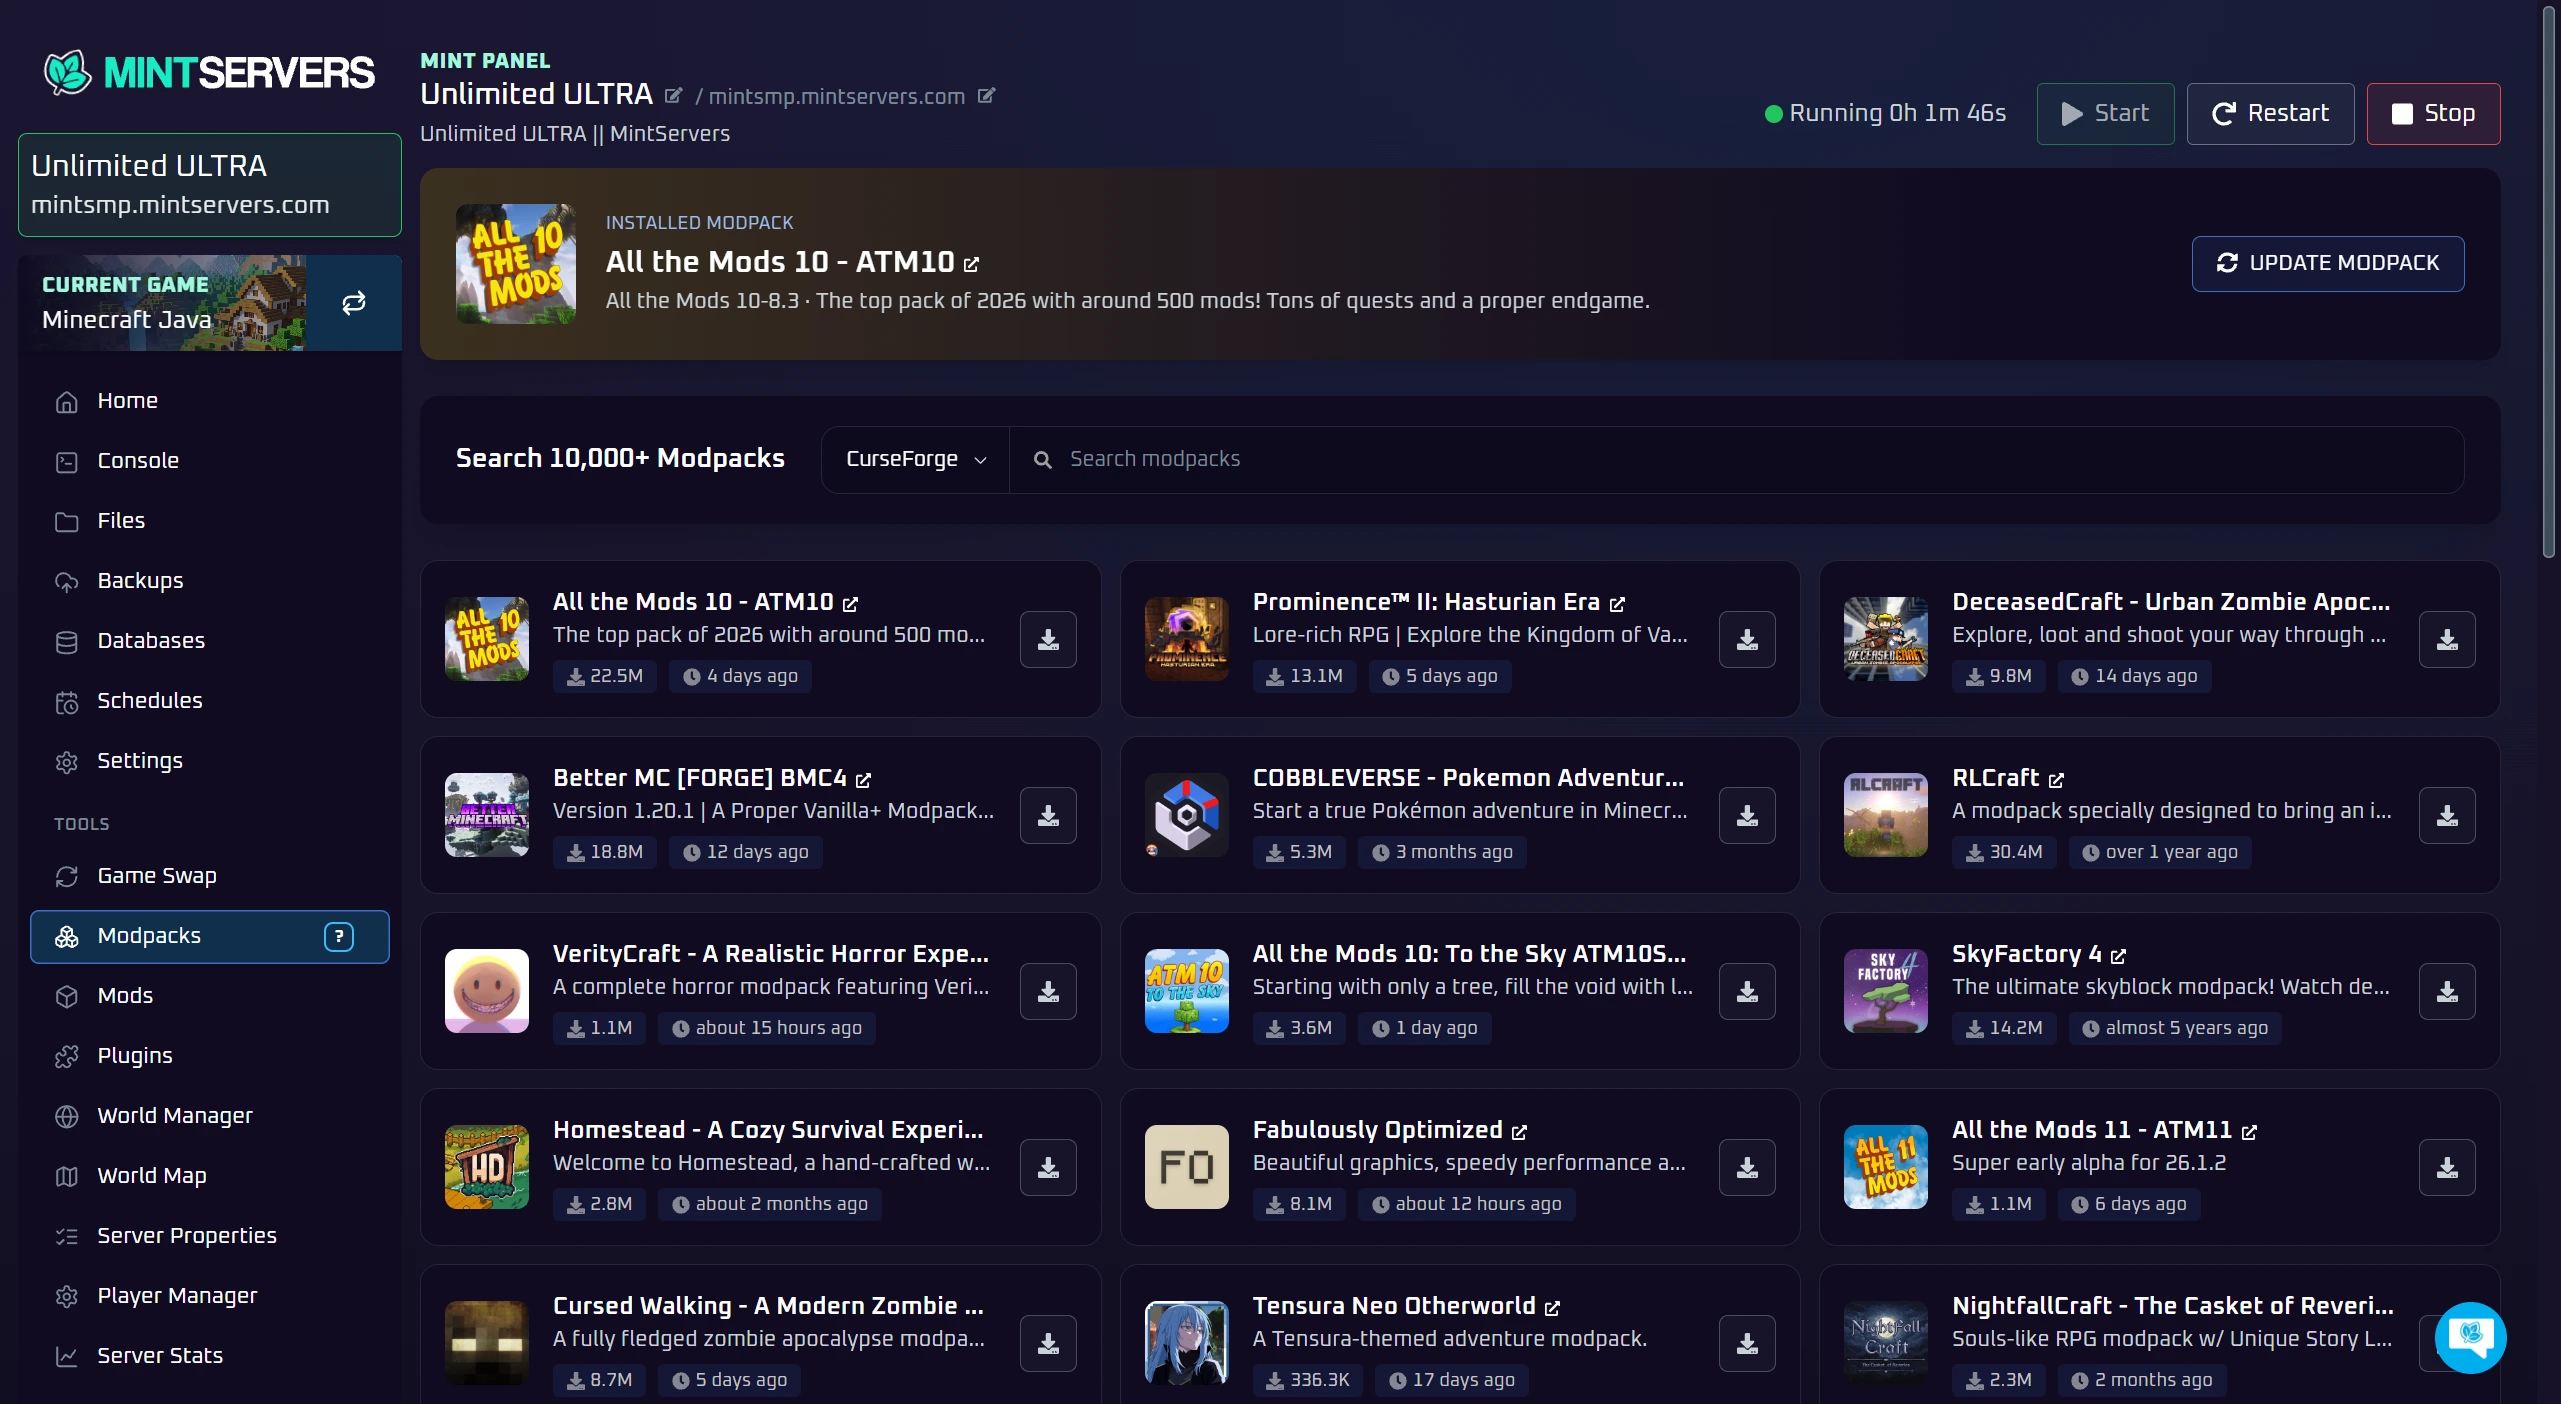Download the COBBLEVERSE modpack
The image size is (2561, 1404).
[x=1747, y=815]
